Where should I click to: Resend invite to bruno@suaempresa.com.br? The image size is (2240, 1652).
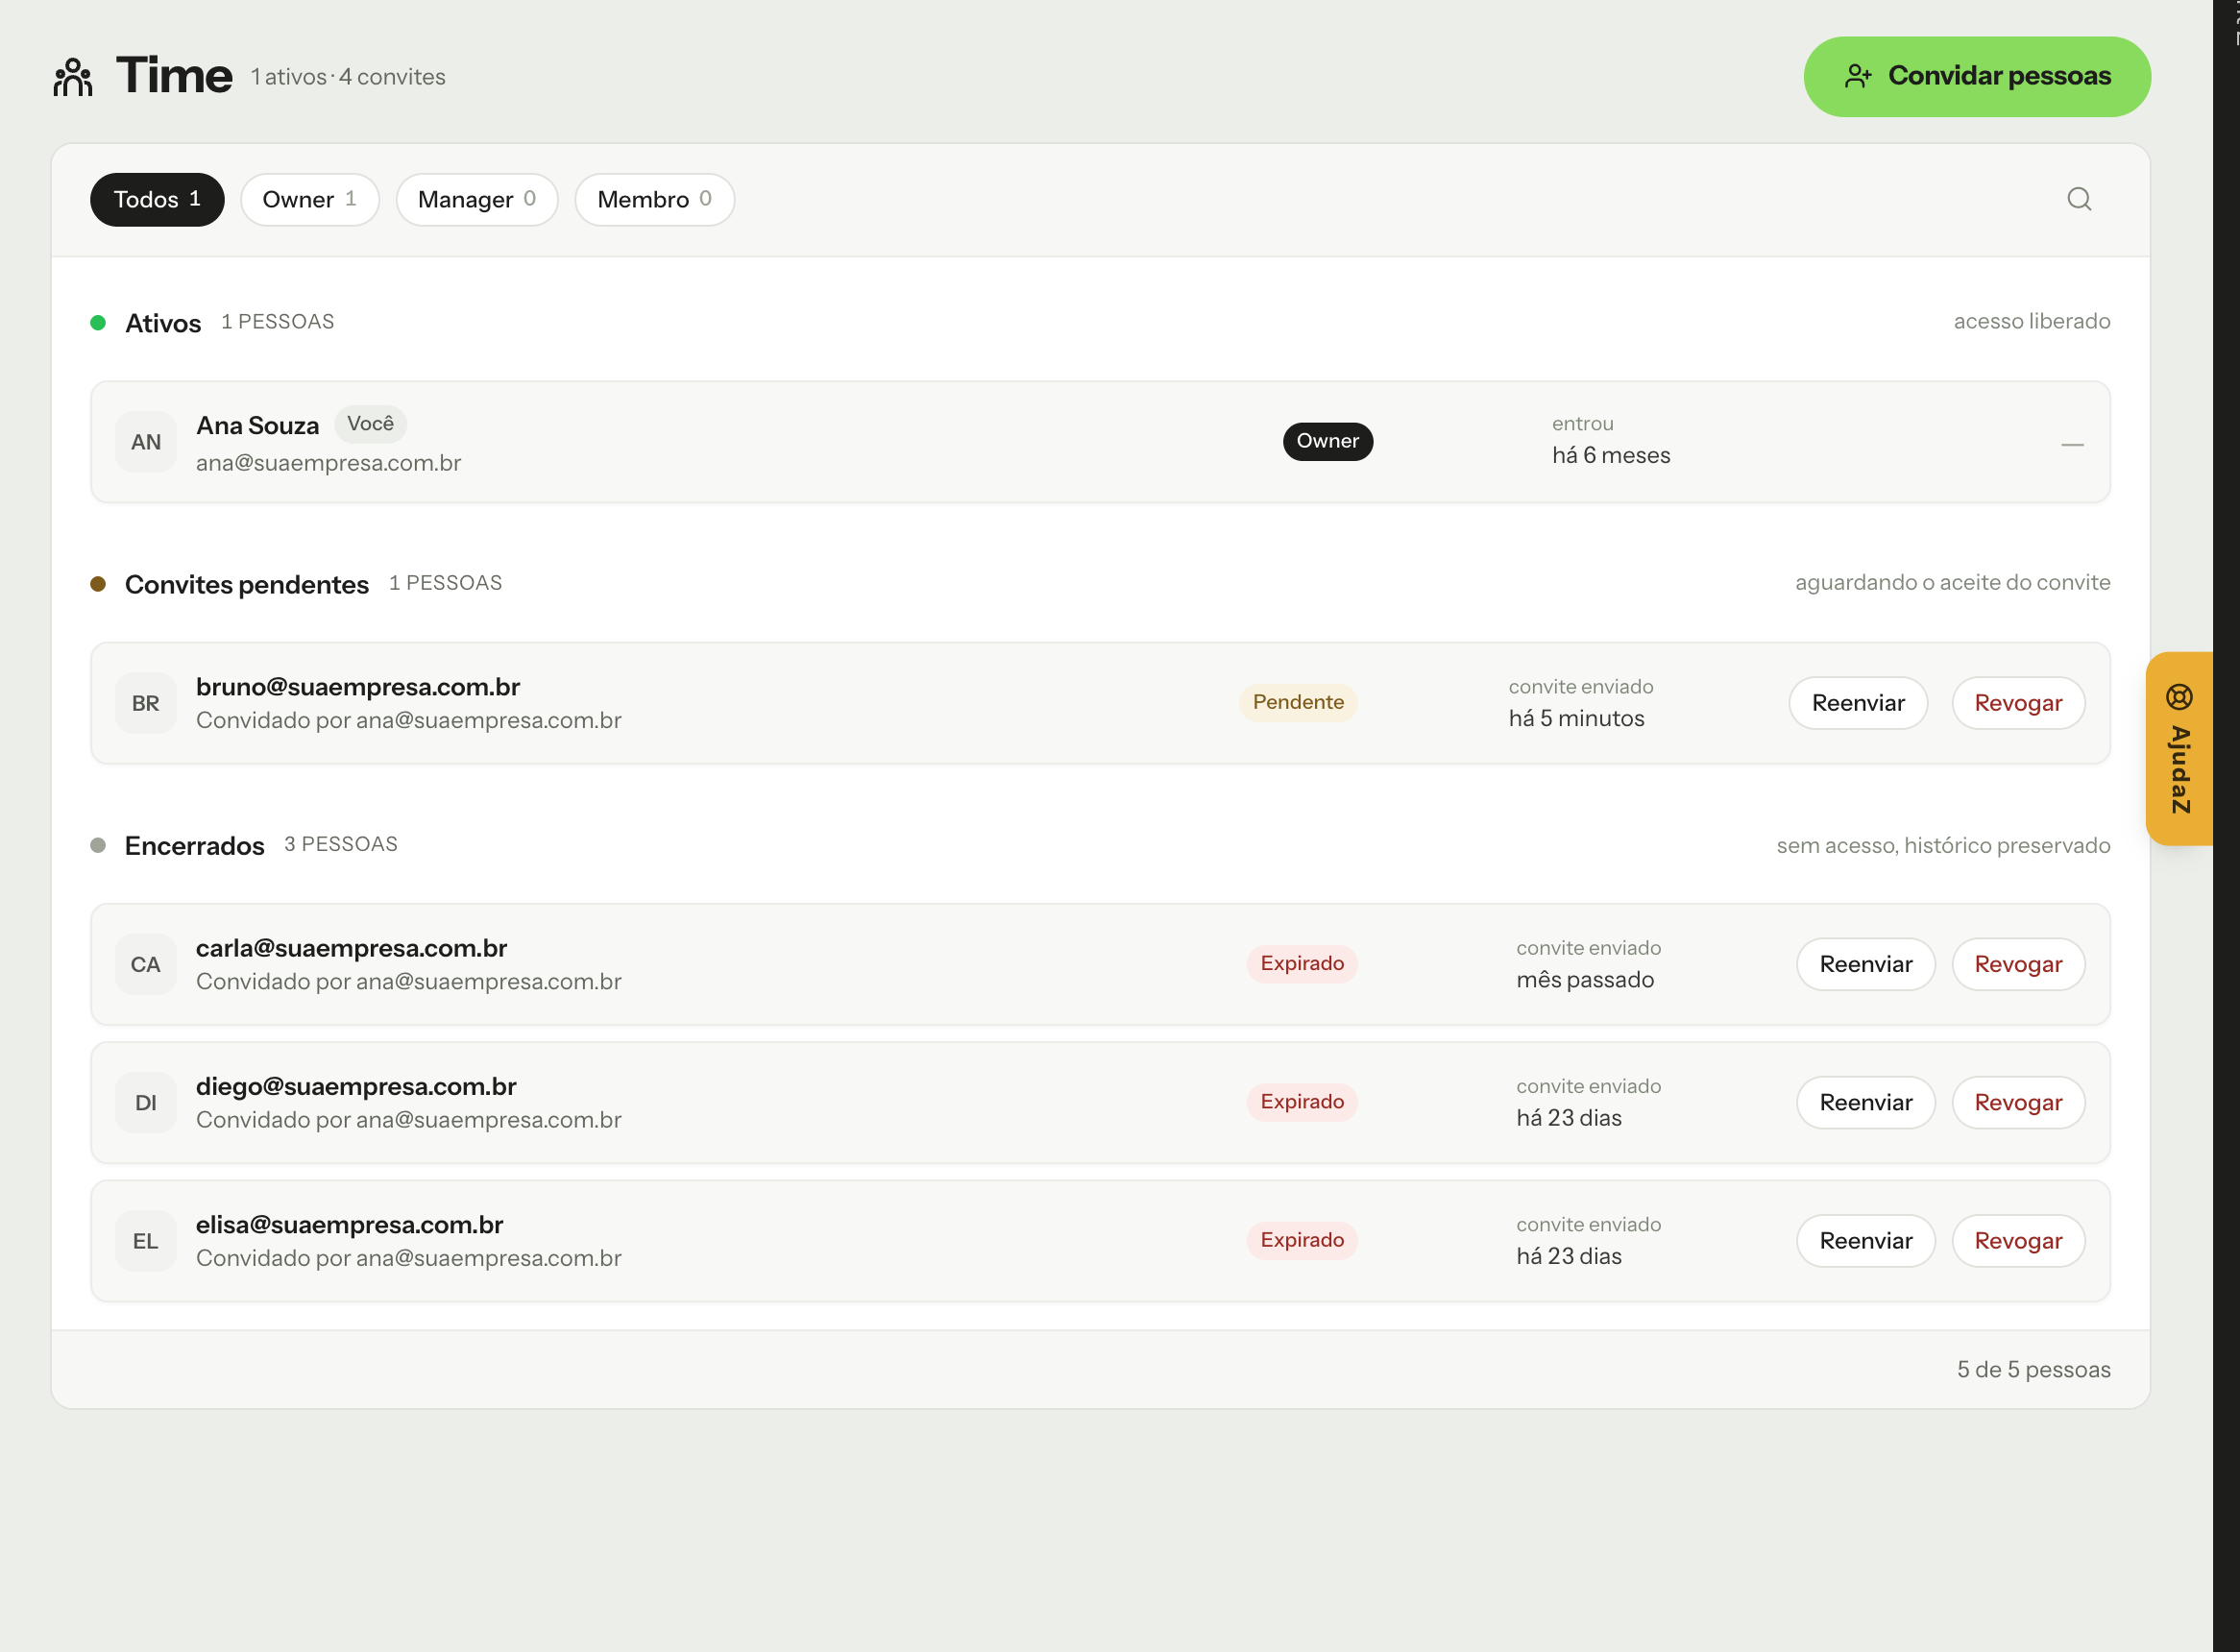click(1858, 703)
